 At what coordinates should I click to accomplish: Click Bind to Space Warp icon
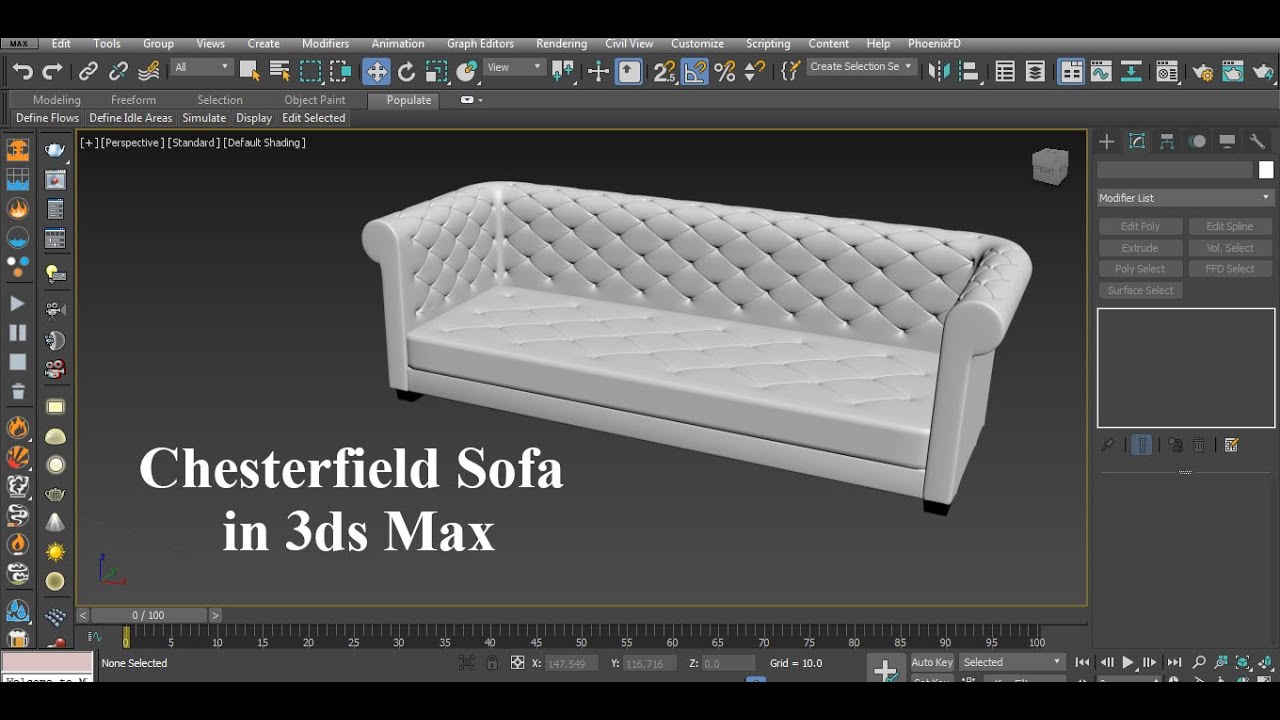click(149, 71)
